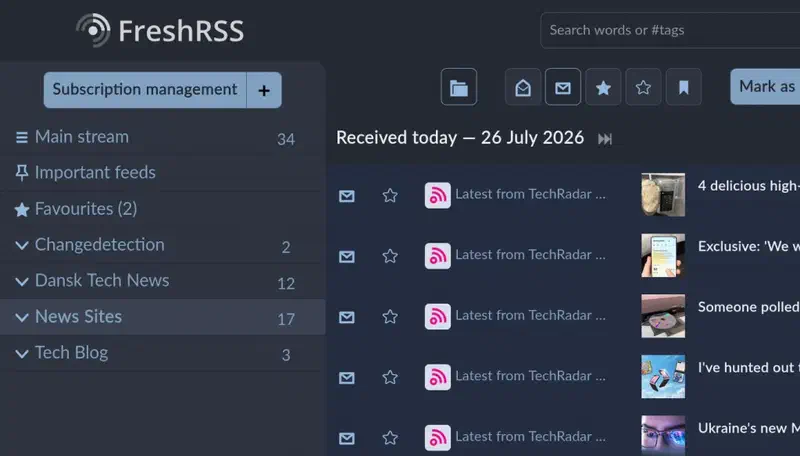Viewport: 800px width, 456px height.
Task: Star the 'I've hunted out' article
Action: click(390, 377)
